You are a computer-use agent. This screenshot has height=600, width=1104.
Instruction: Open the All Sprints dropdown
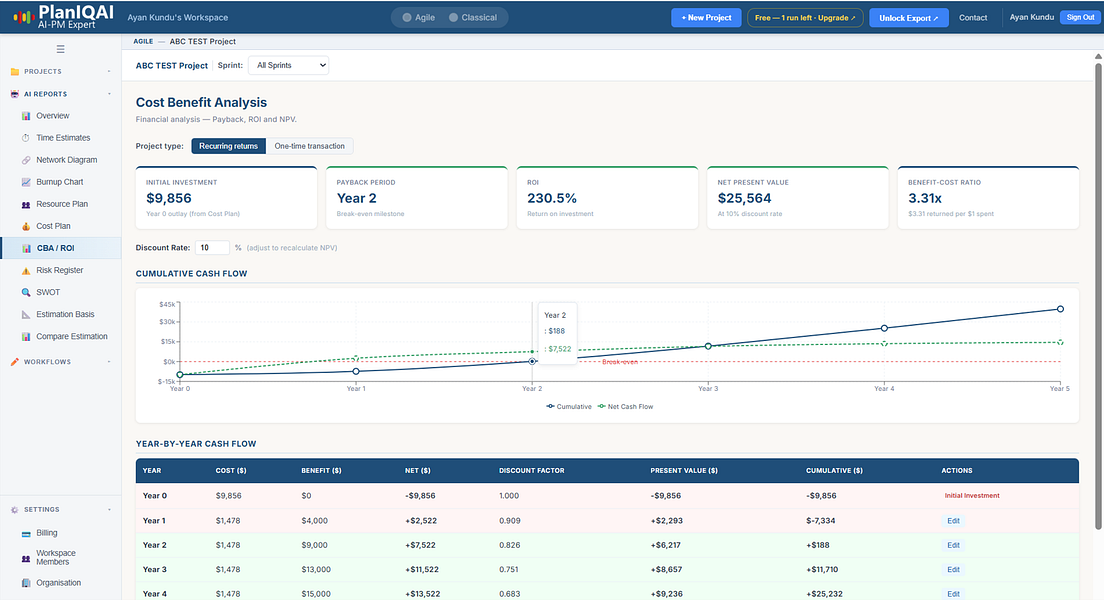tap(289, 65)
